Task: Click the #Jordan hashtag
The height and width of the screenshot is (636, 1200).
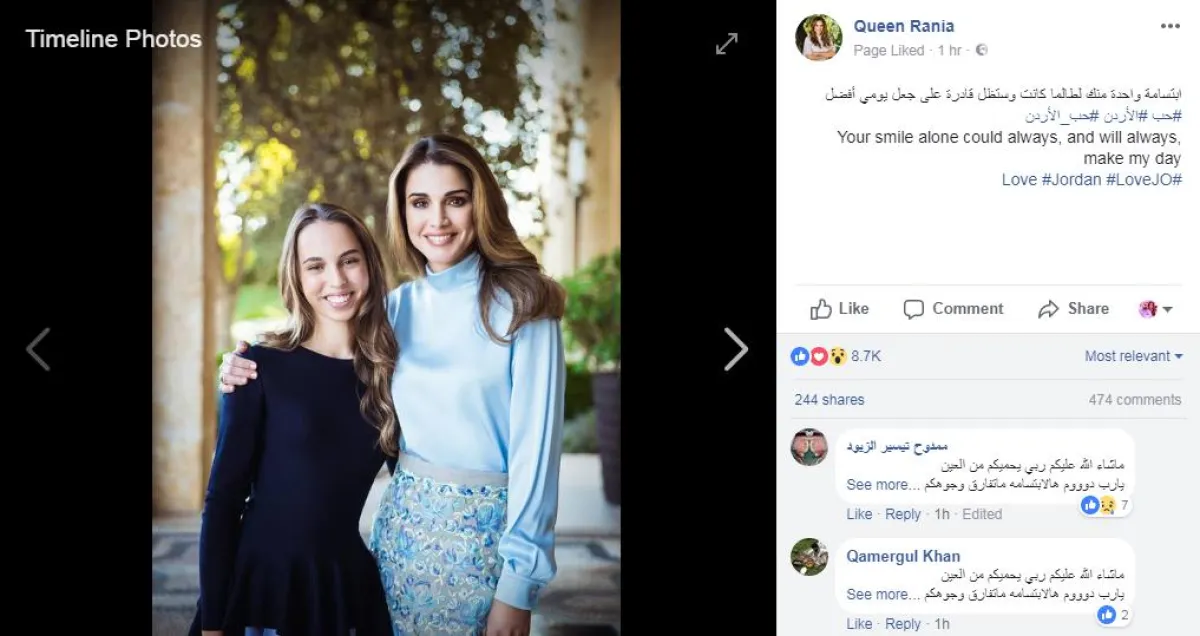Action: click(1070, 180)
